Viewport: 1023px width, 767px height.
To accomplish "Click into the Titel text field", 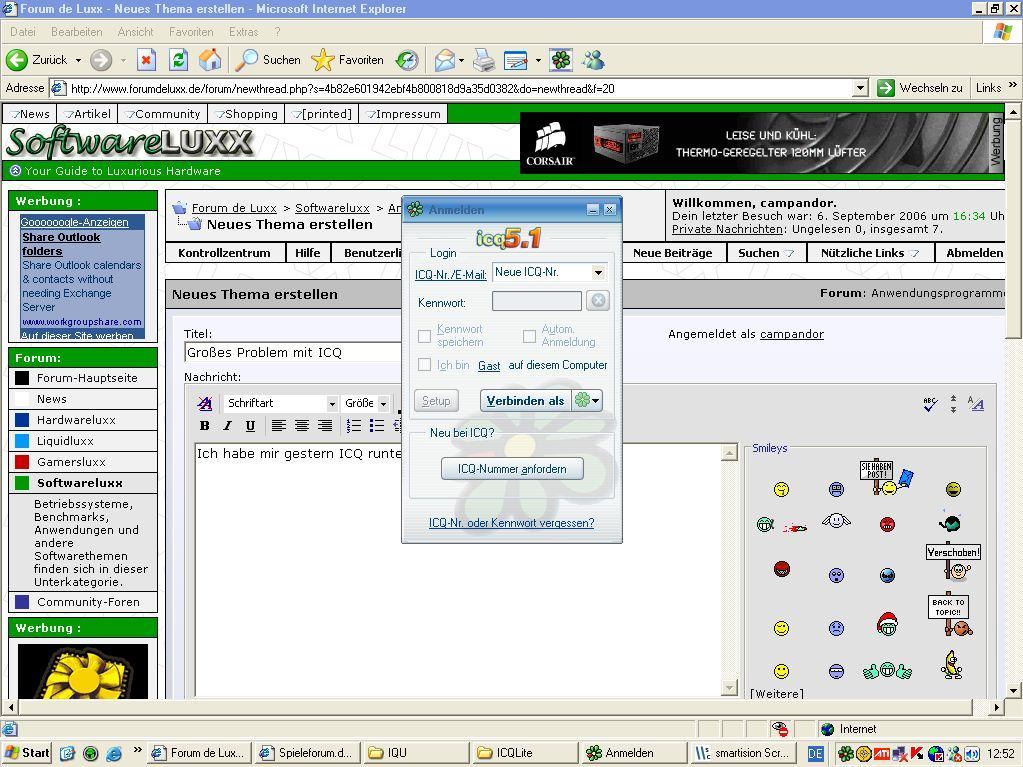I will (293, 352).
